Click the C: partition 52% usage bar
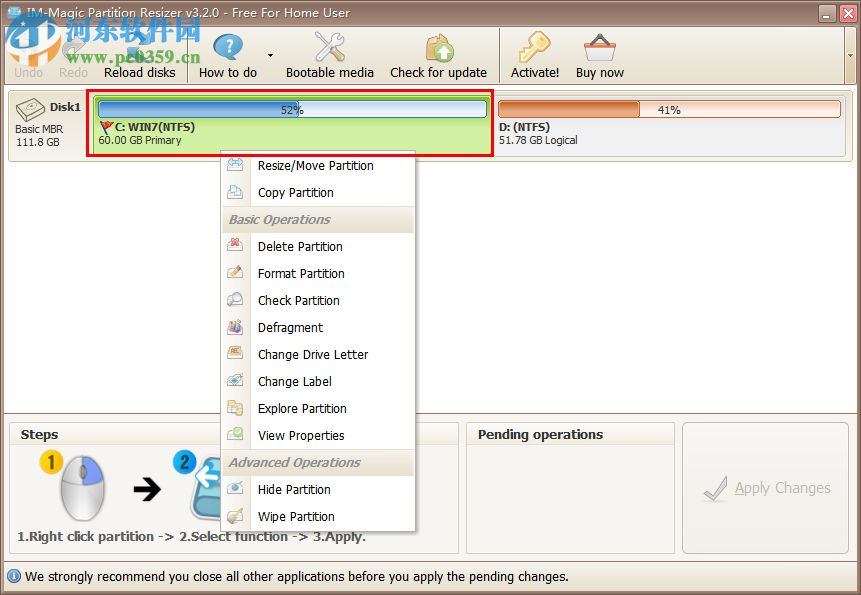The width and height of the screenshot is (861, 595). point(292,109)
